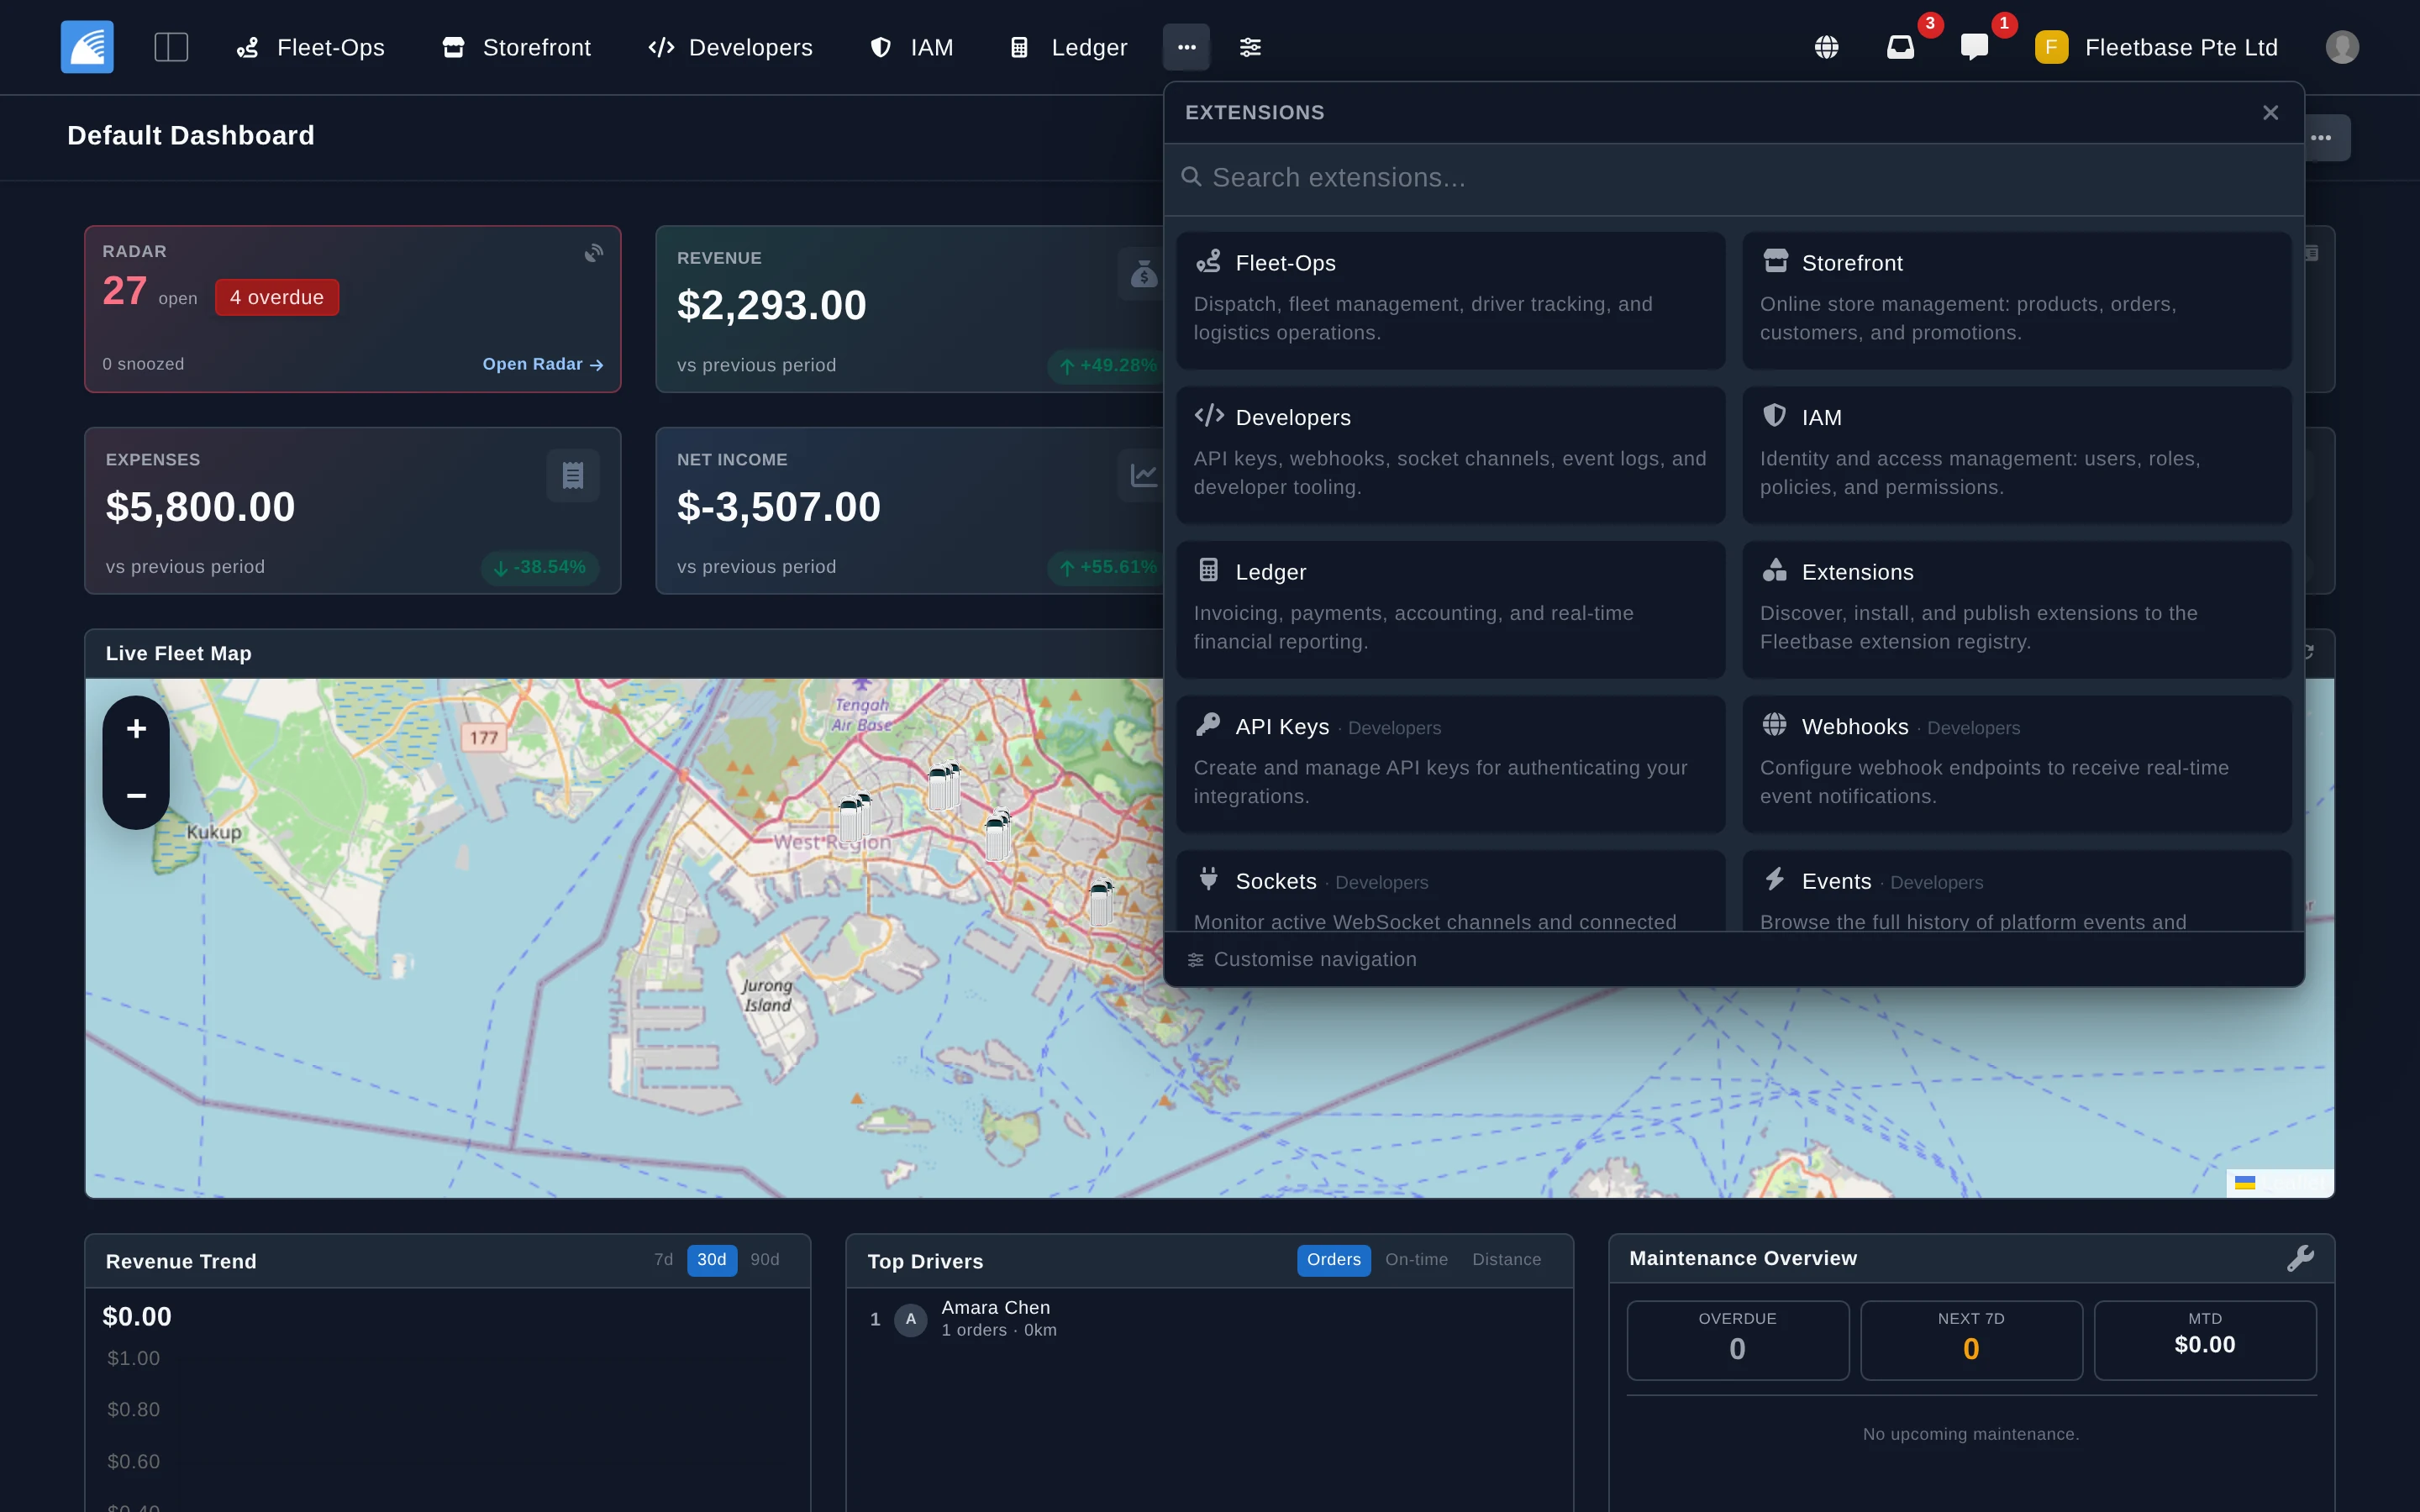Viewport: 2420px width, 1512px height.
Task: Sort Top Drivers by Distance
Action: (1506, 1260)
